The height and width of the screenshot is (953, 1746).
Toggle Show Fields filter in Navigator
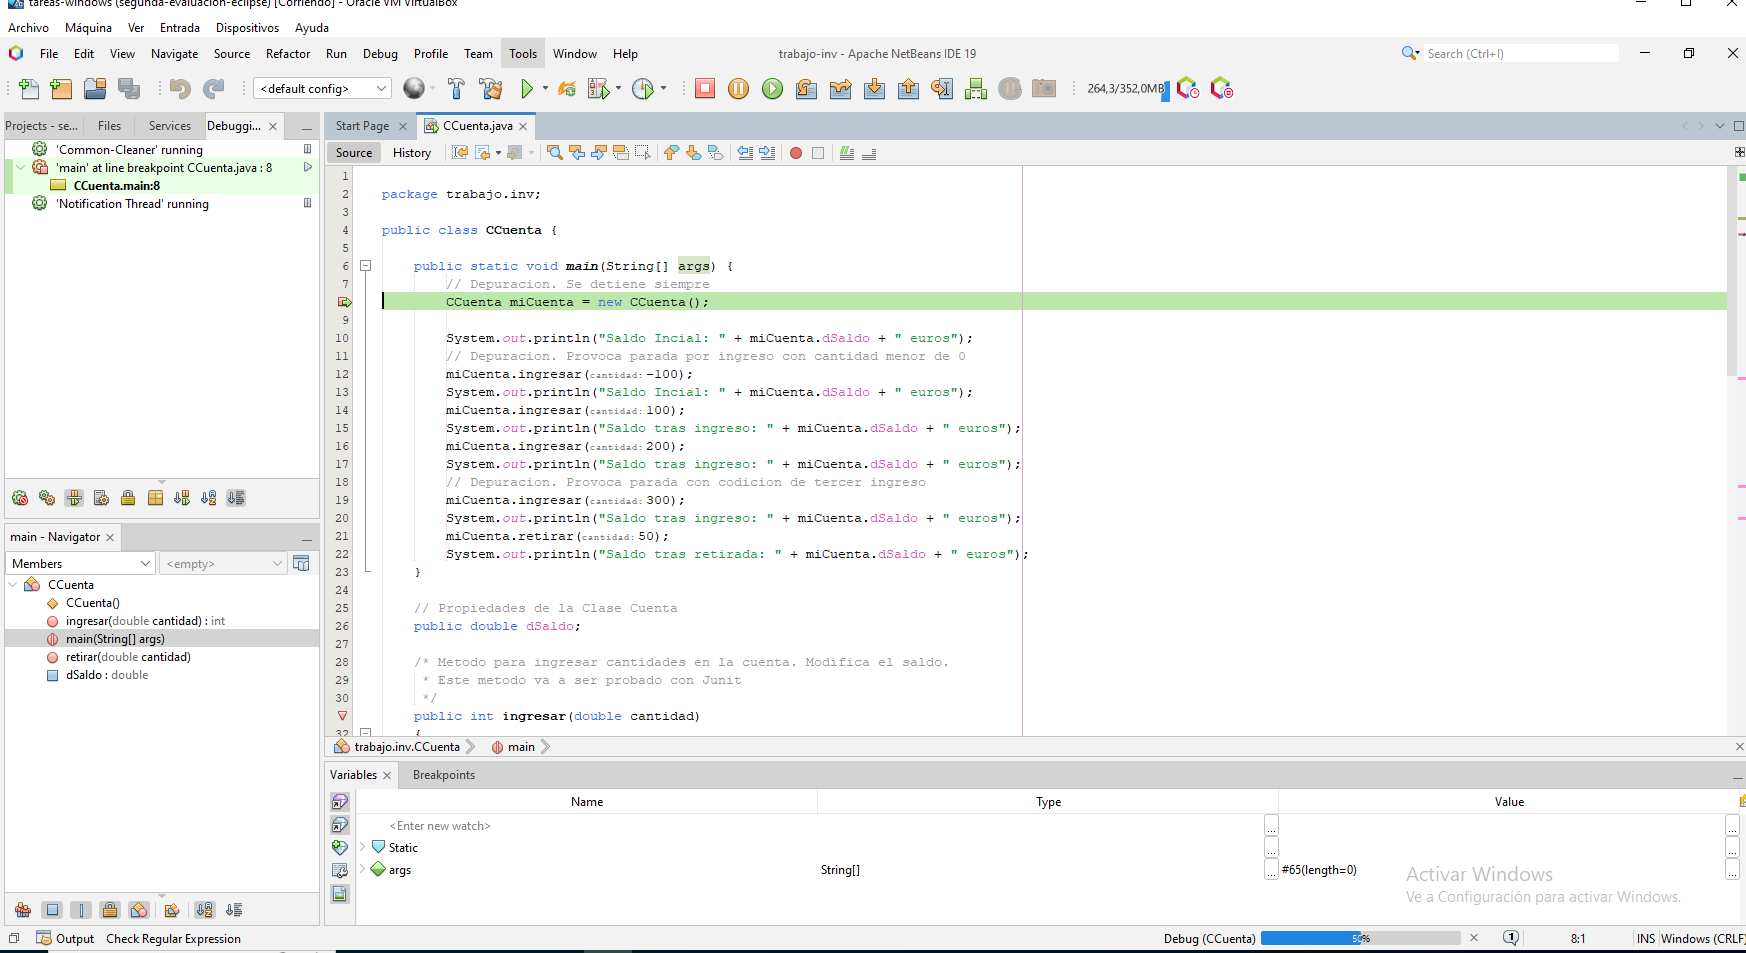(x=53, y=910)
